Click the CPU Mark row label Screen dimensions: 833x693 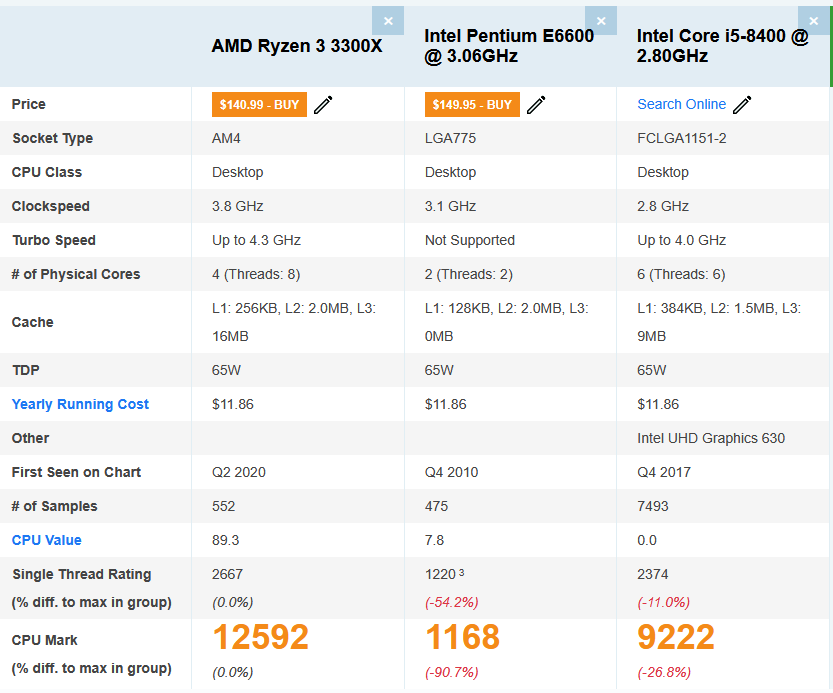pyautogui.click(x=45, y=640)
